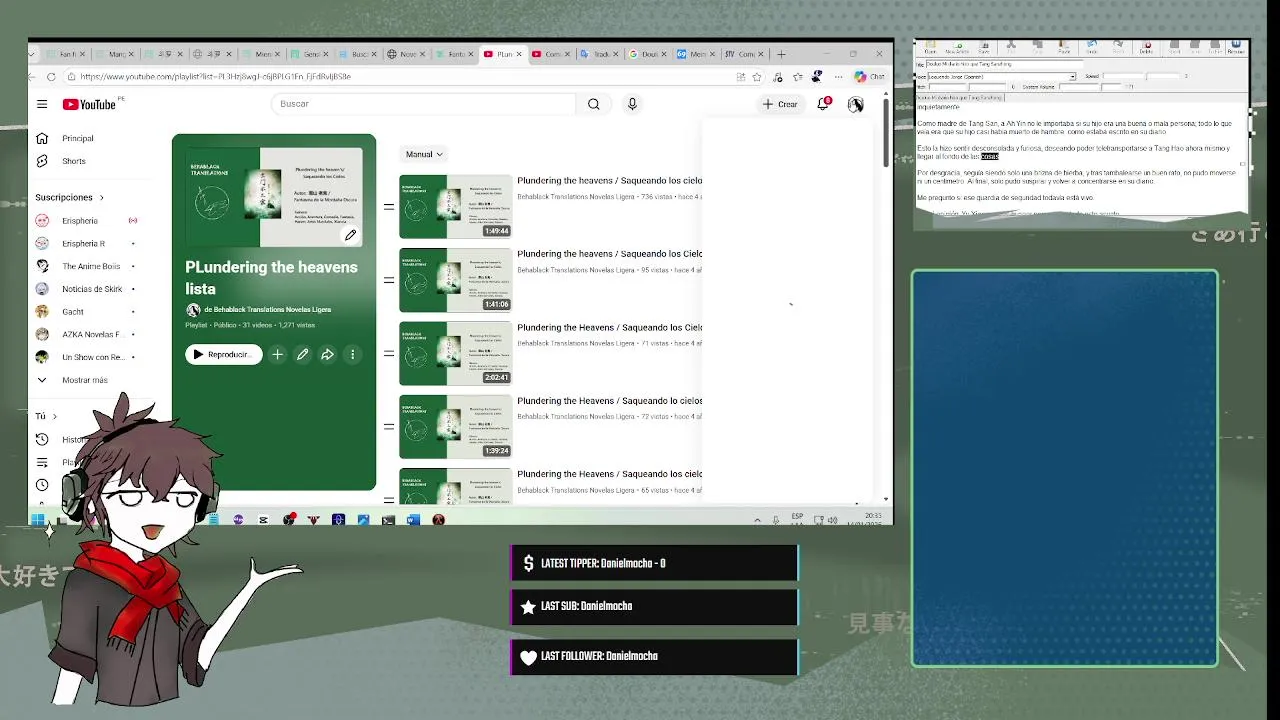
Task: Click the plus icon beside Reproducir
Action: [277, 354]
